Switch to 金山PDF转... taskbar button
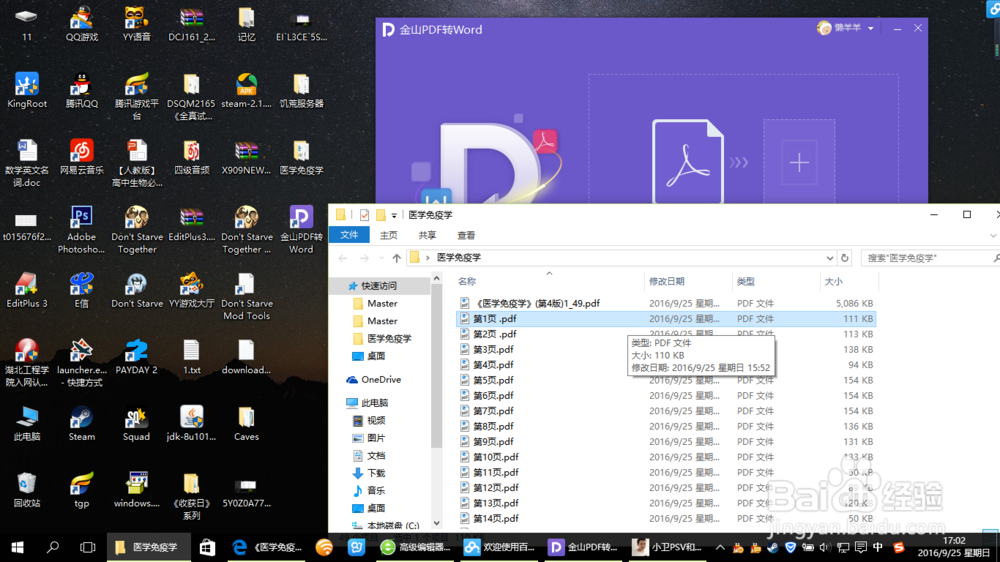The height and width of the screenshot is (562, 1000). (x=583, y=547)
